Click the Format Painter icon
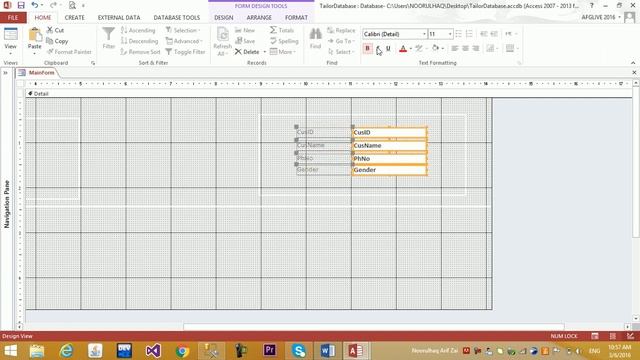 tap(50, 52)
